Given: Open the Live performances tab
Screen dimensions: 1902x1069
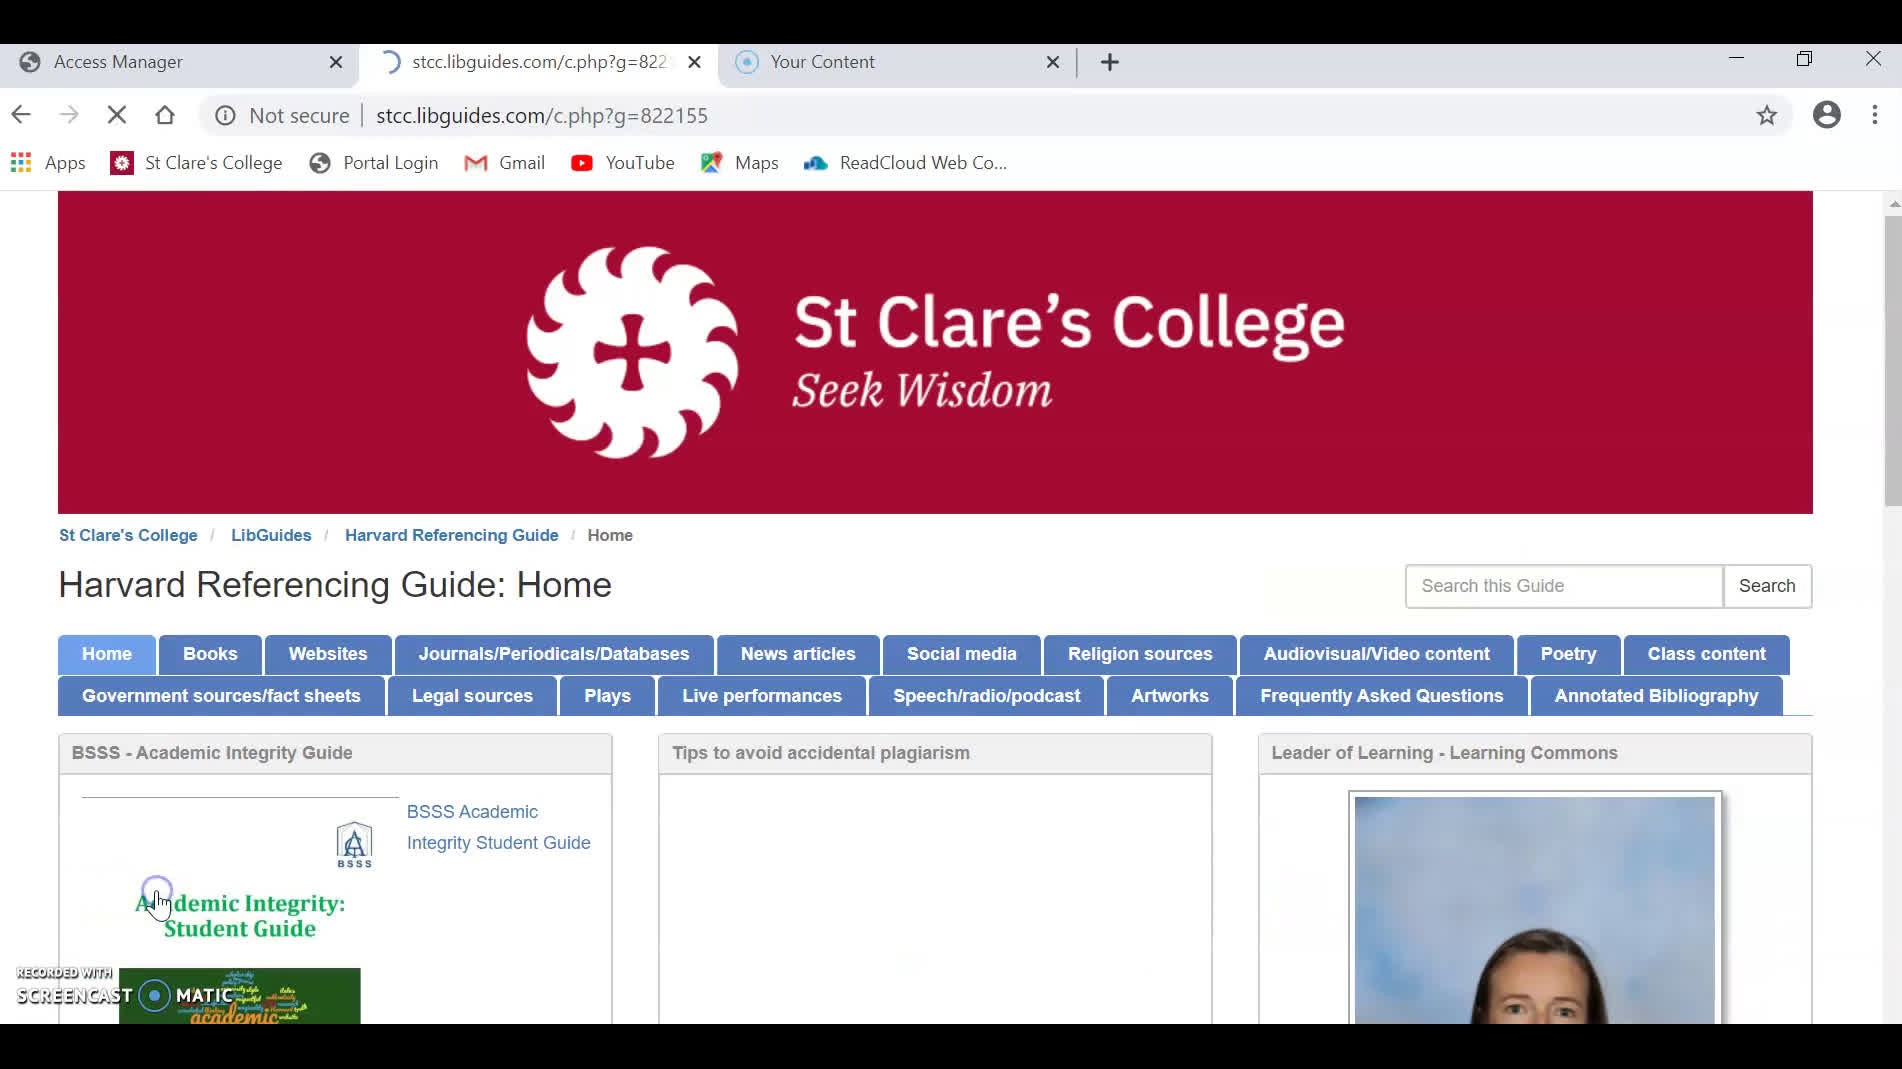Looking at the screenshot, I should tap(762, 696).
